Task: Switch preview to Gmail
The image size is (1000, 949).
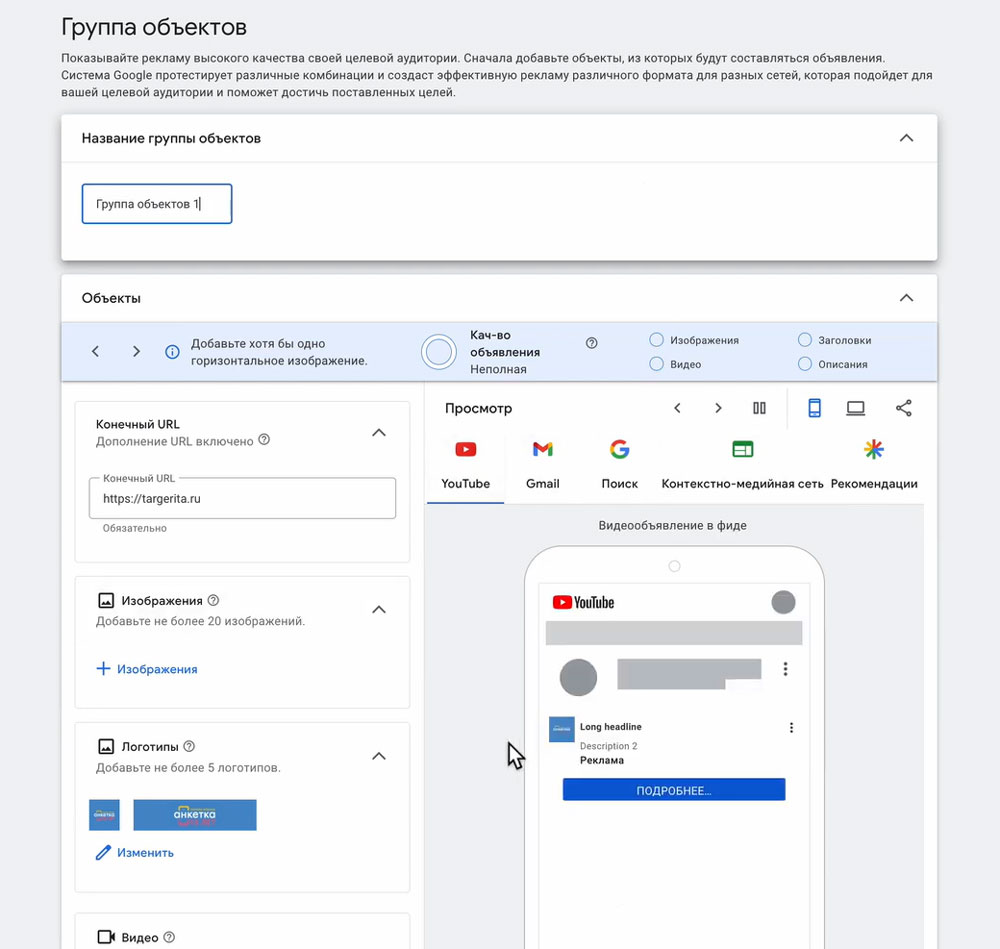Action: 542,449
